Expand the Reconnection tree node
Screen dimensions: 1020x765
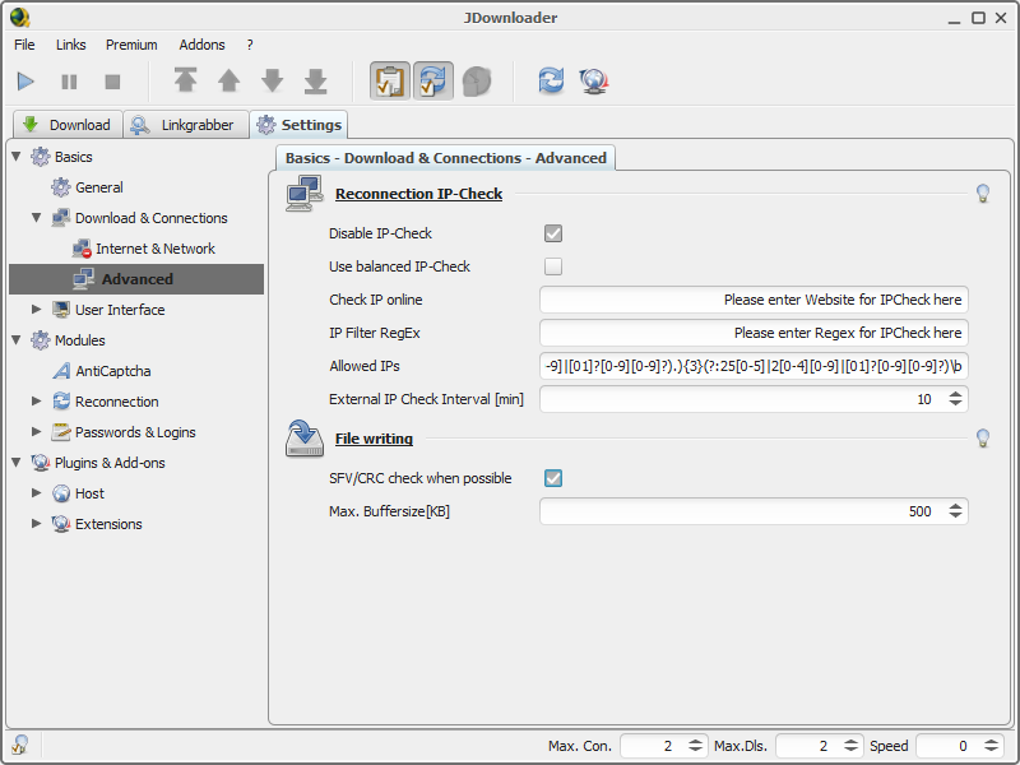coord(37,401)
